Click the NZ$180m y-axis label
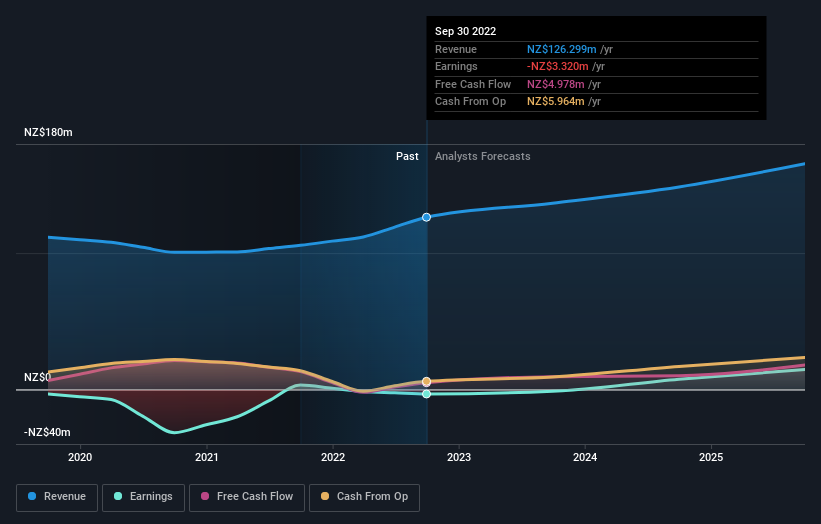 [48, 132]
